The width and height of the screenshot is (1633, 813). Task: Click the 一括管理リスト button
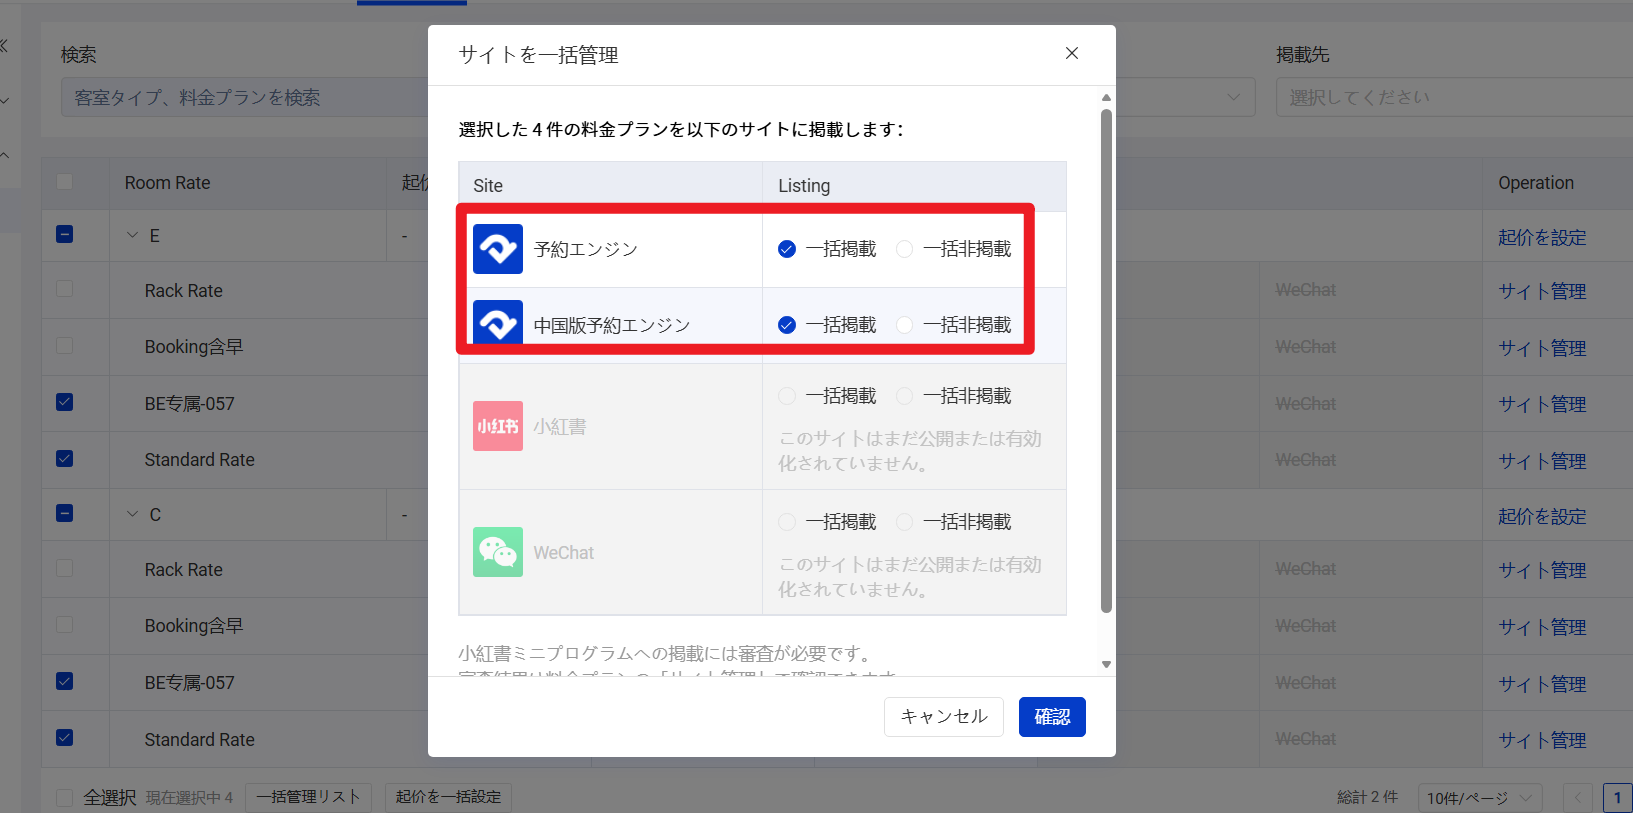click(x=308, y=797)
